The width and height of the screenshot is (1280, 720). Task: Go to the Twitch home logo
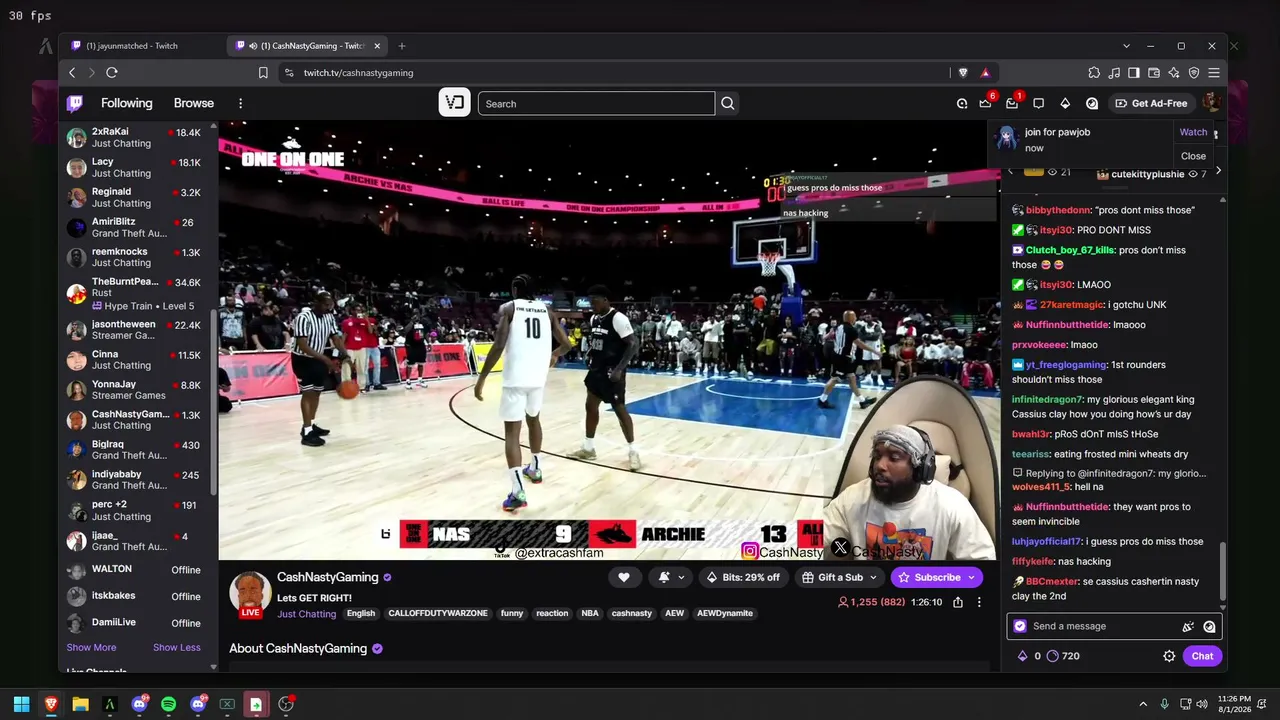point(75,103)
